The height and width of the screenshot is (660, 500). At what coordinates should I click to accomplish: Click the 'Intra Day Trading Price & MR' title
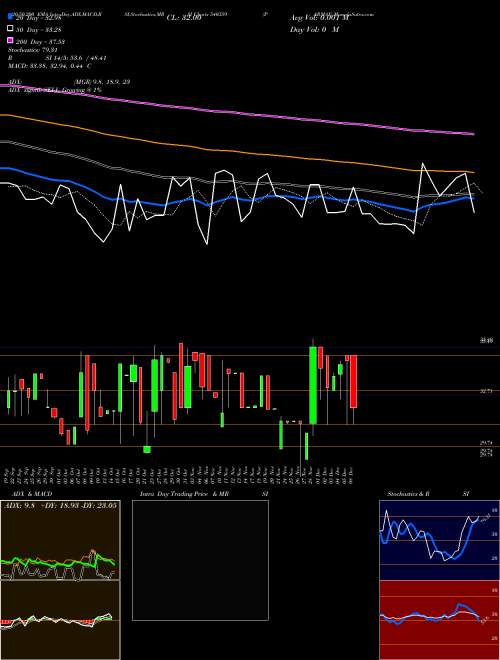184,494
